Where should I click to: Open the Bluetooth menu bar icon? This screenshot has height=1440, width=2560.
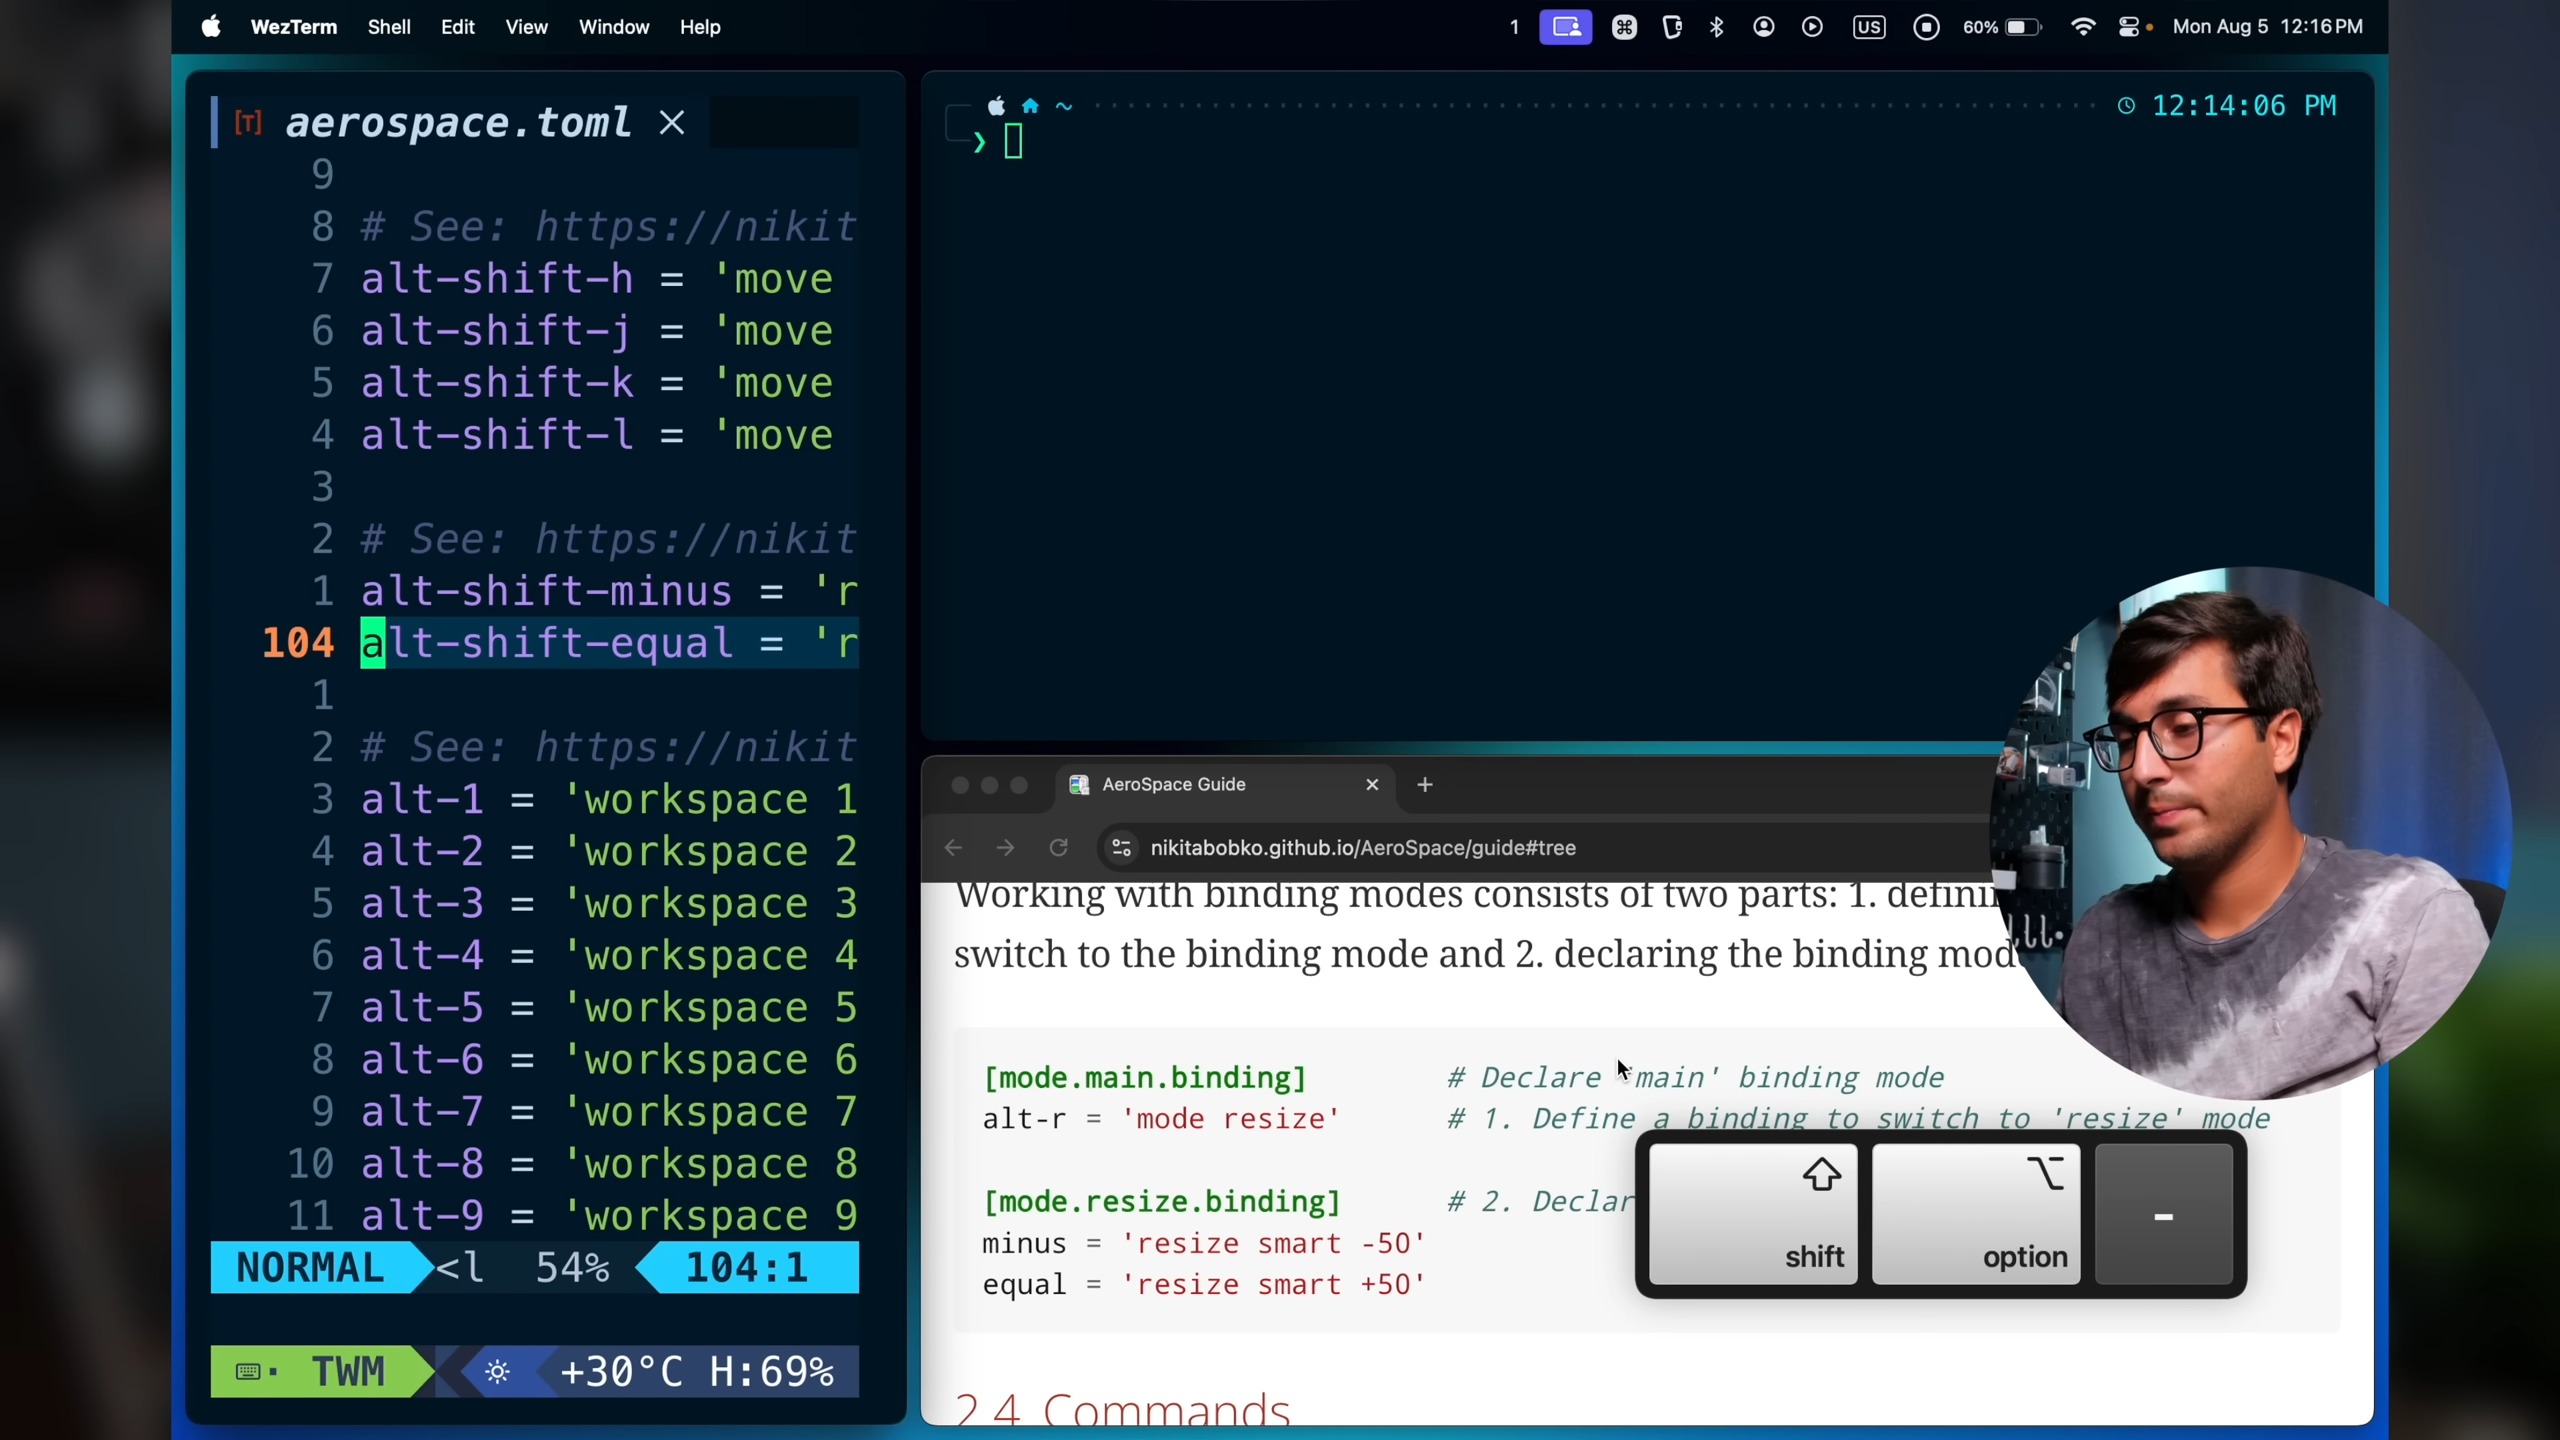point(1717,27)
